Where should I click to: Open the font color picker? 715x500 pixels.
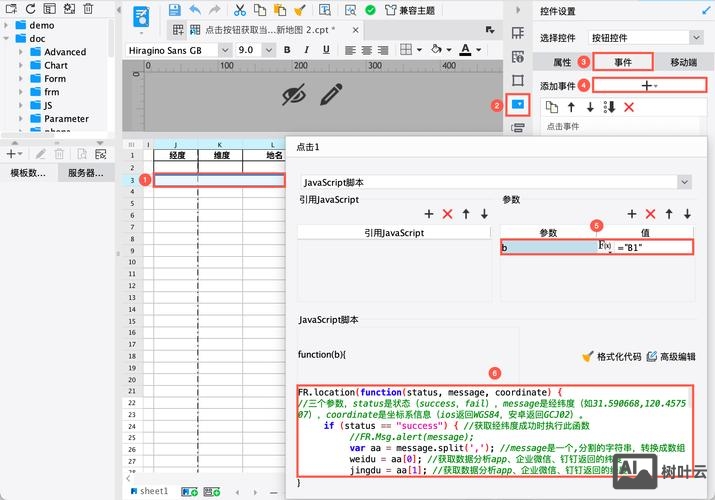[467, 49]
